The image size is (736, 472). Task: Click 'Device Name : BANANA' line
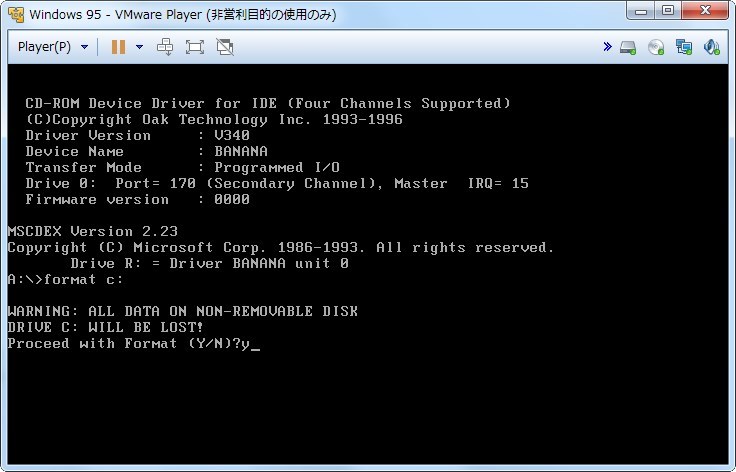point(146,152)
